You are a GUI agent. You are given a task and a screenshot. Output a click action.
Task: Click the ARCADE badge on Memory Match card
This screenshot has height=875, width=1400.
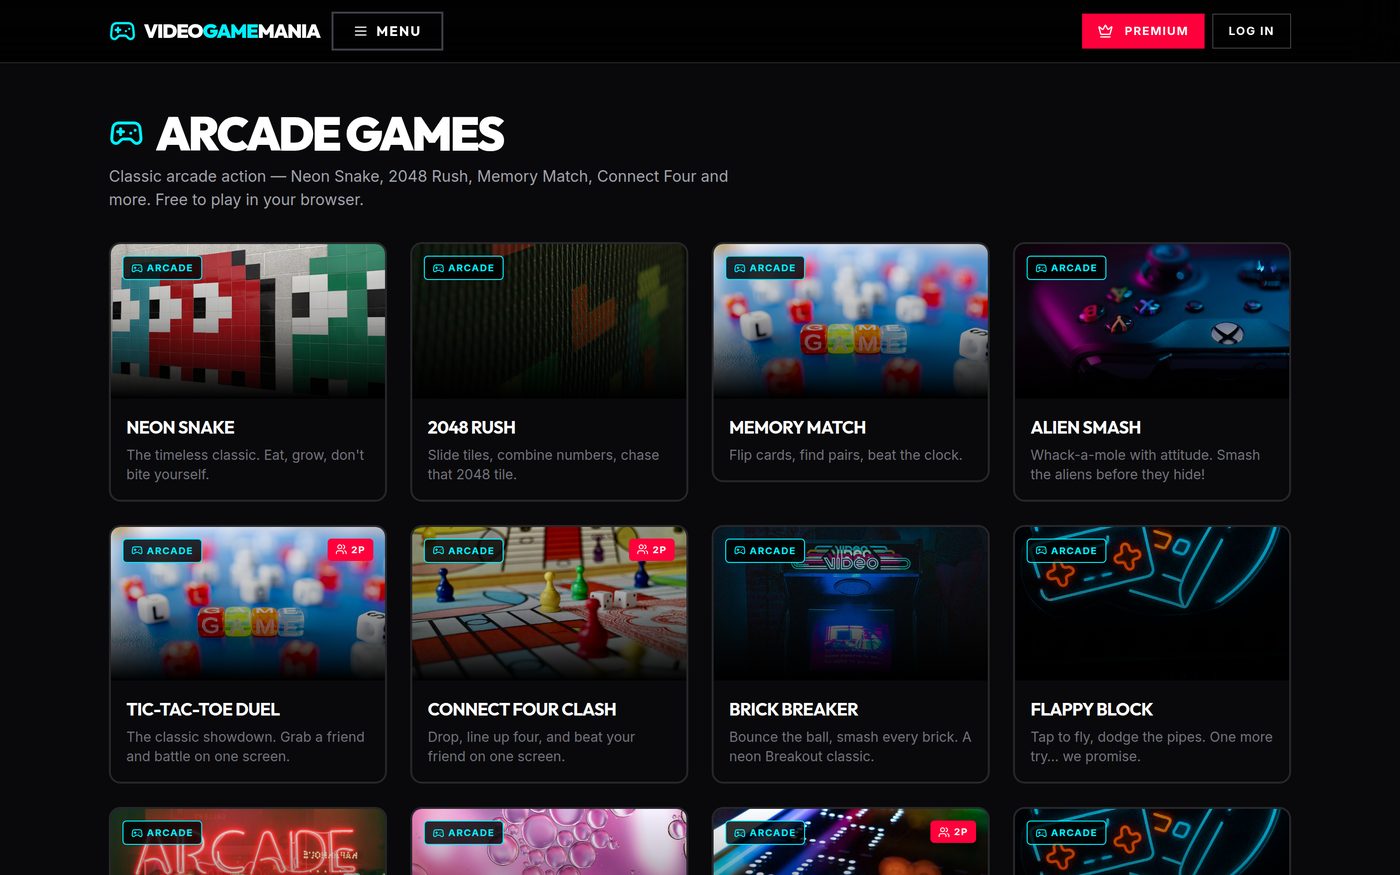[765, 268]
